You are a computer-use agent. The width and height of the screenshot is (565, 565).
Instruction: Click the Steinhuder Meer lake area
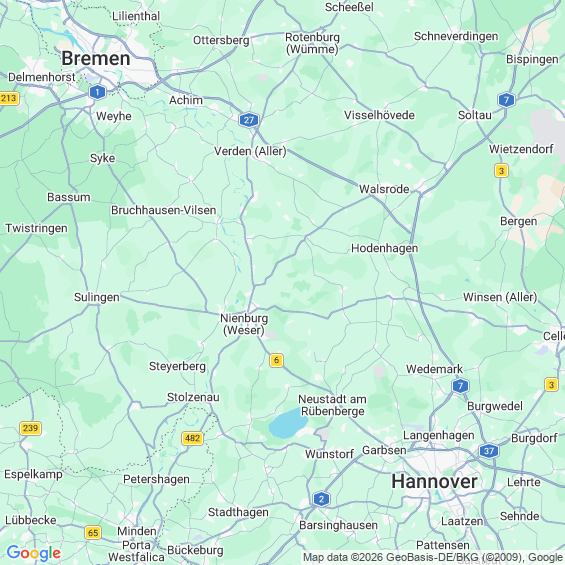coord(286,424)
